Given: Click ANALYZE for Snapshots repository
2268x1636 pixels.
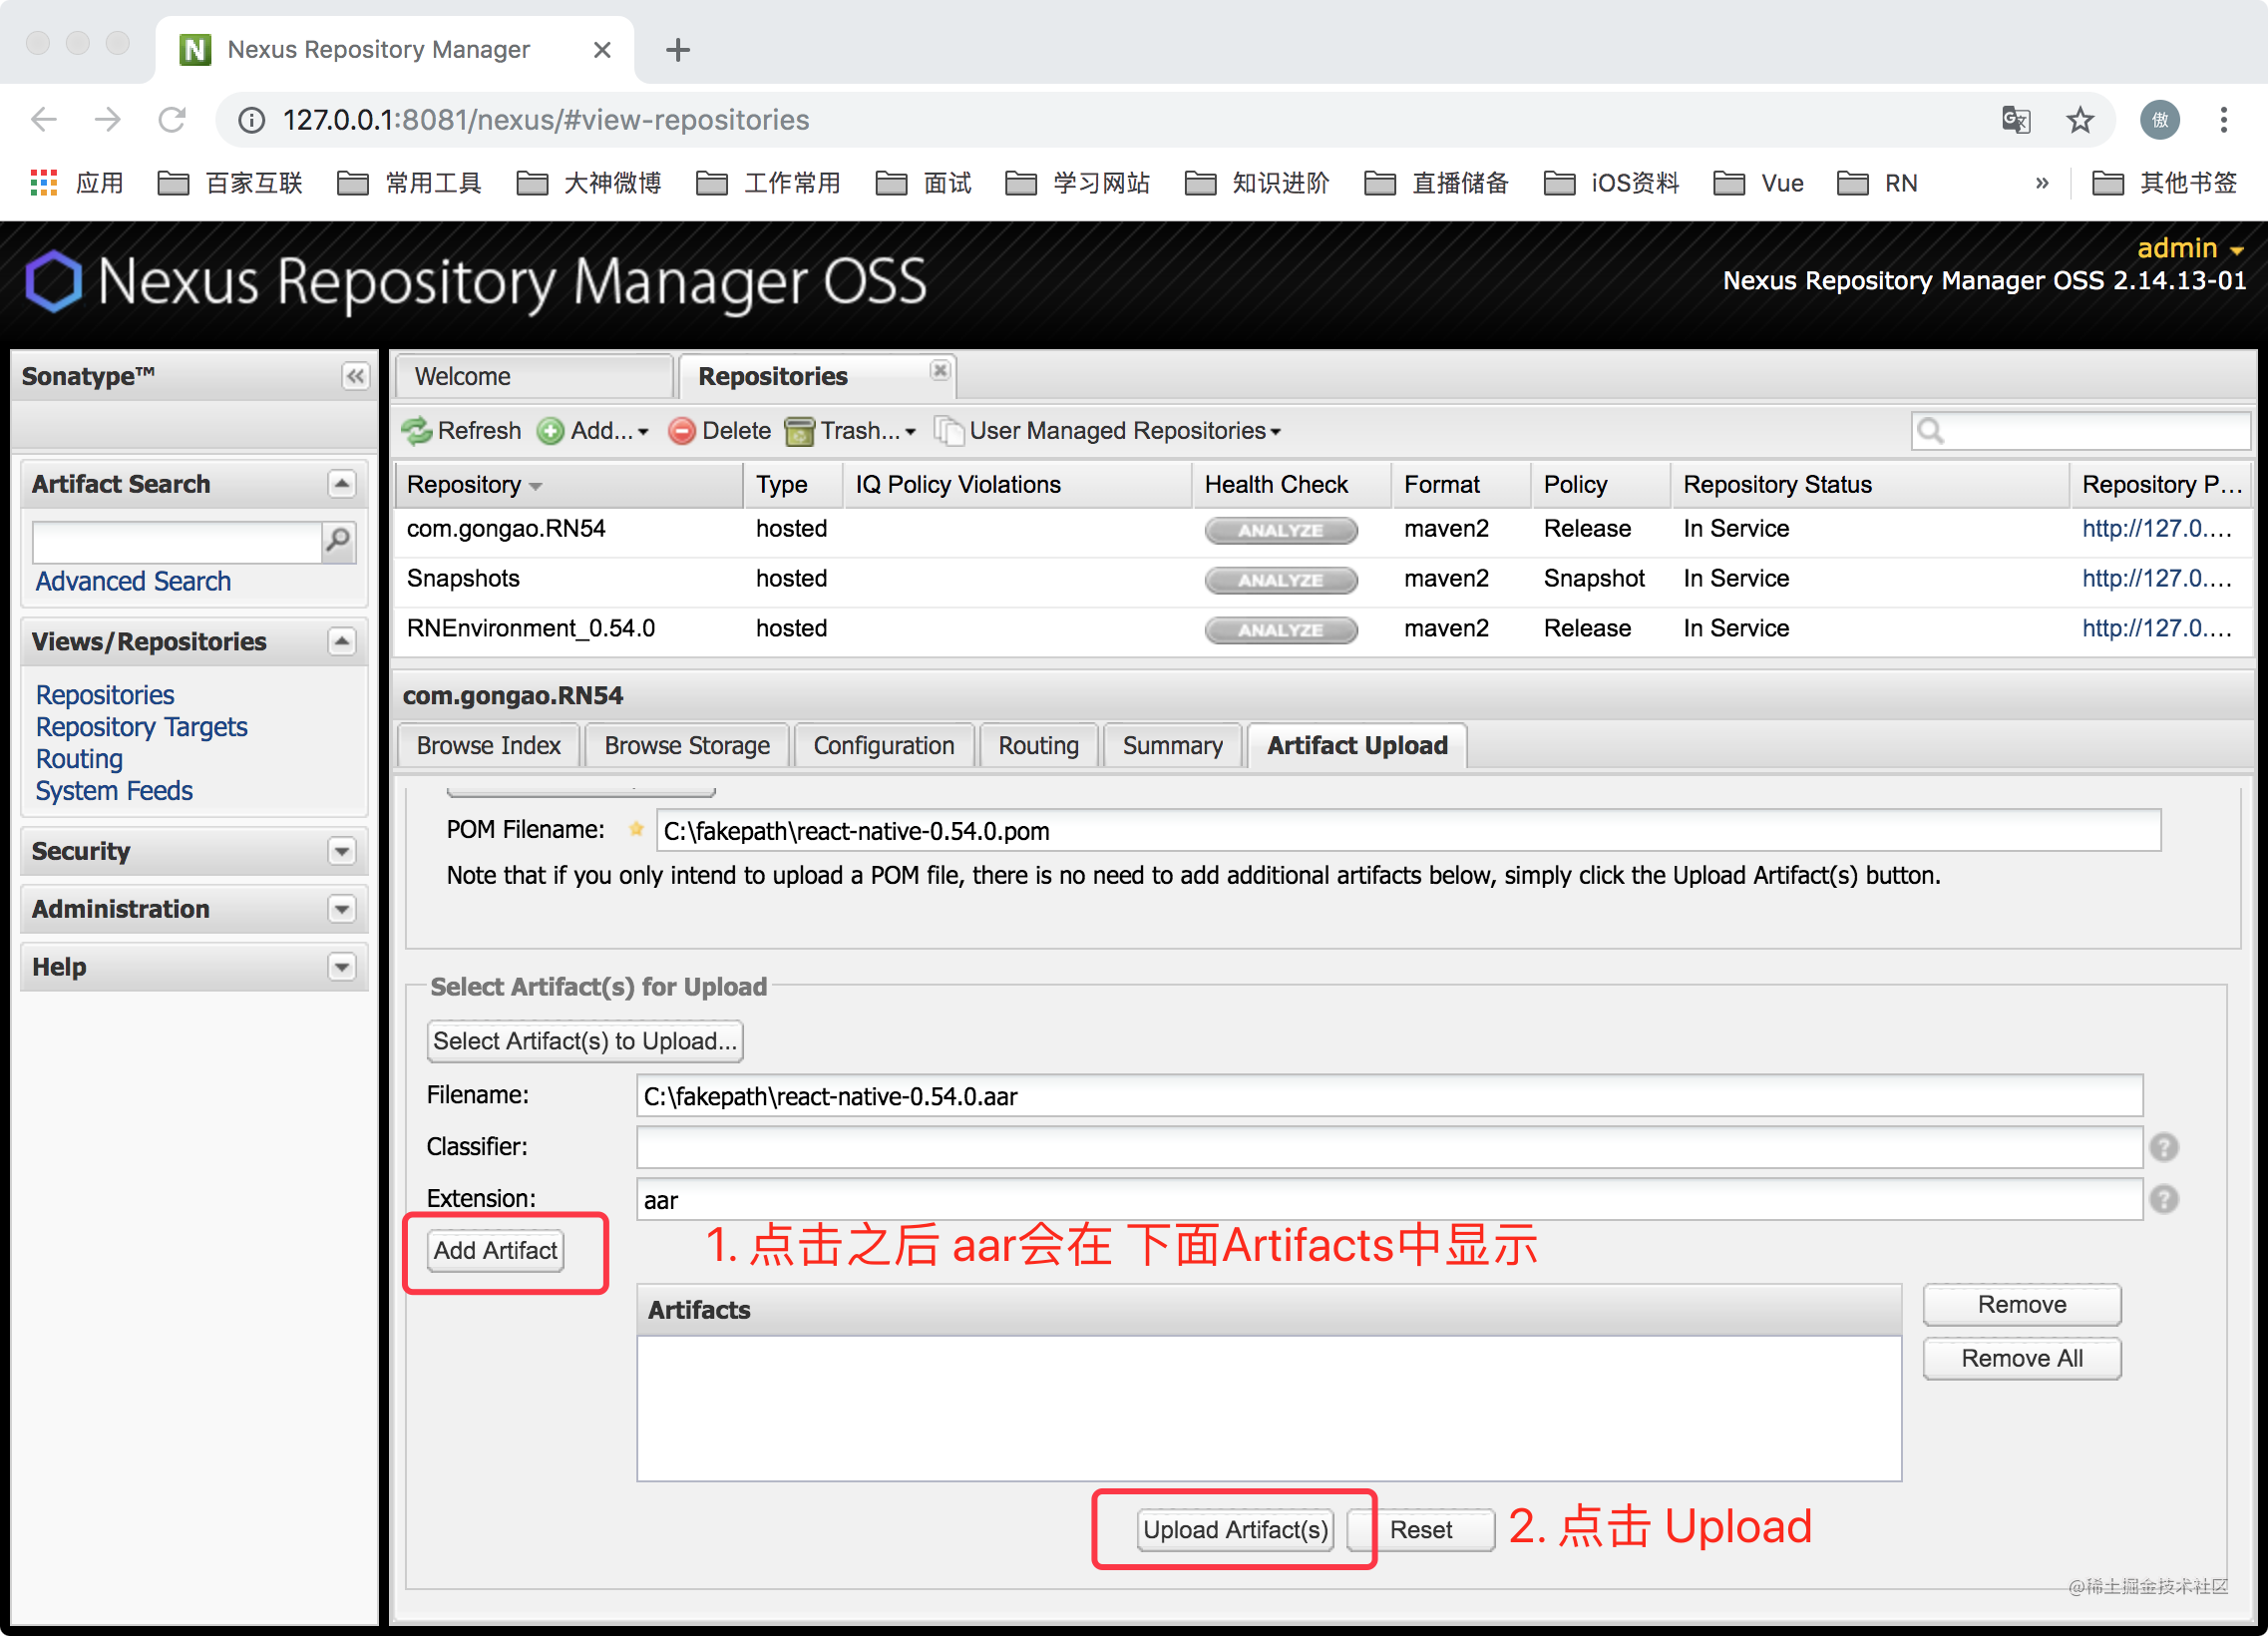Looking at the screenshot, I should (x=1281, y=581).
